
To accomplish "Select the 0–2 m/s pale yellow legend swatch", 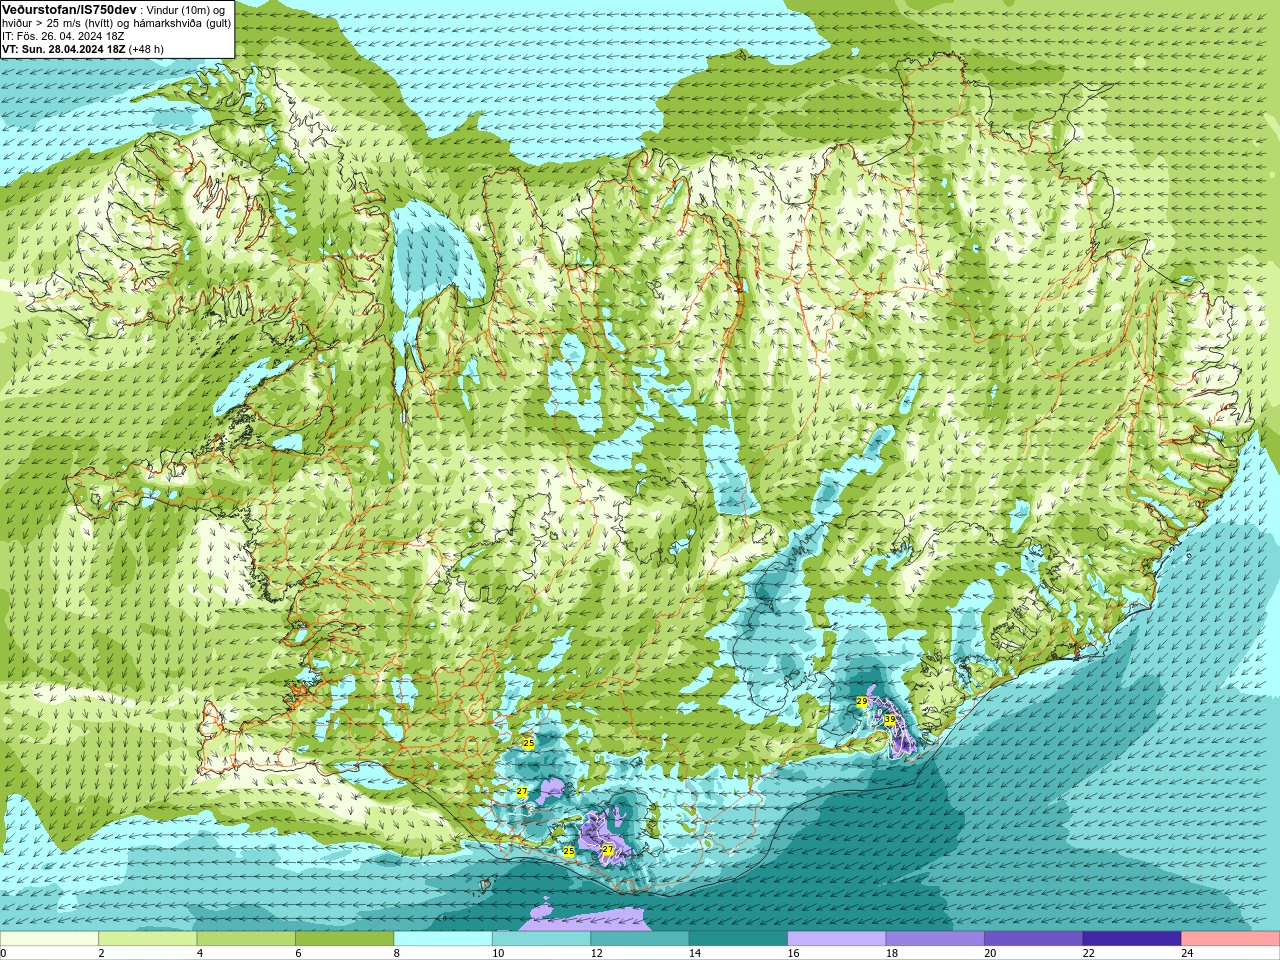I will pos(49,939).
